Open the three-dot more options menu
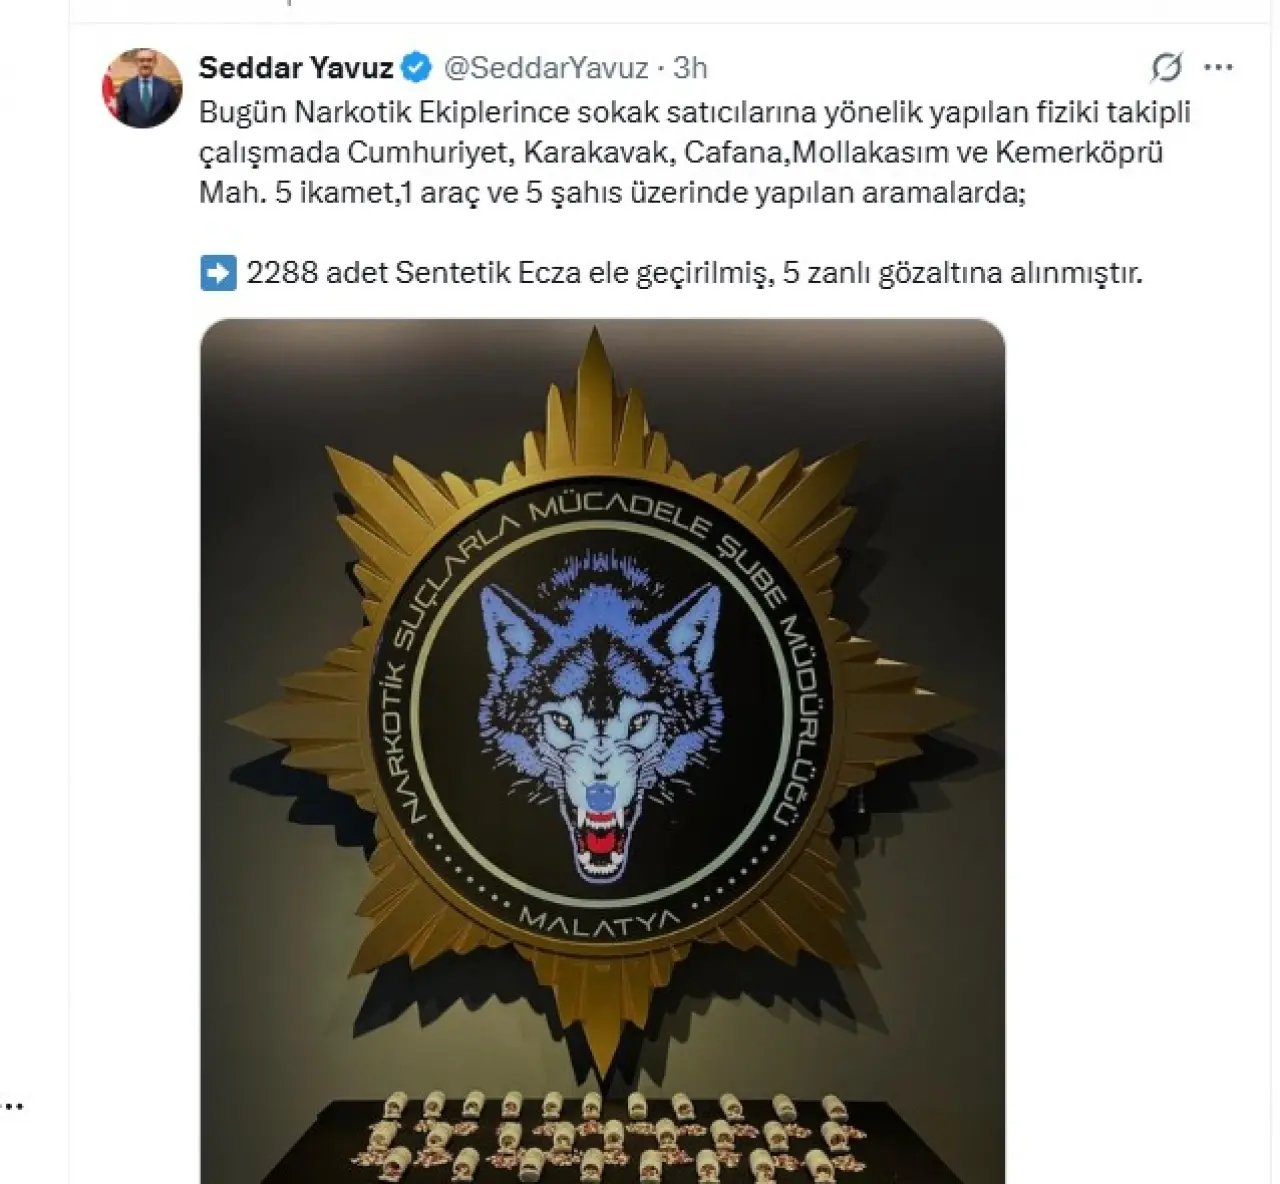This screenshot has height=1184, width=1280. (x=1218, y=68)
